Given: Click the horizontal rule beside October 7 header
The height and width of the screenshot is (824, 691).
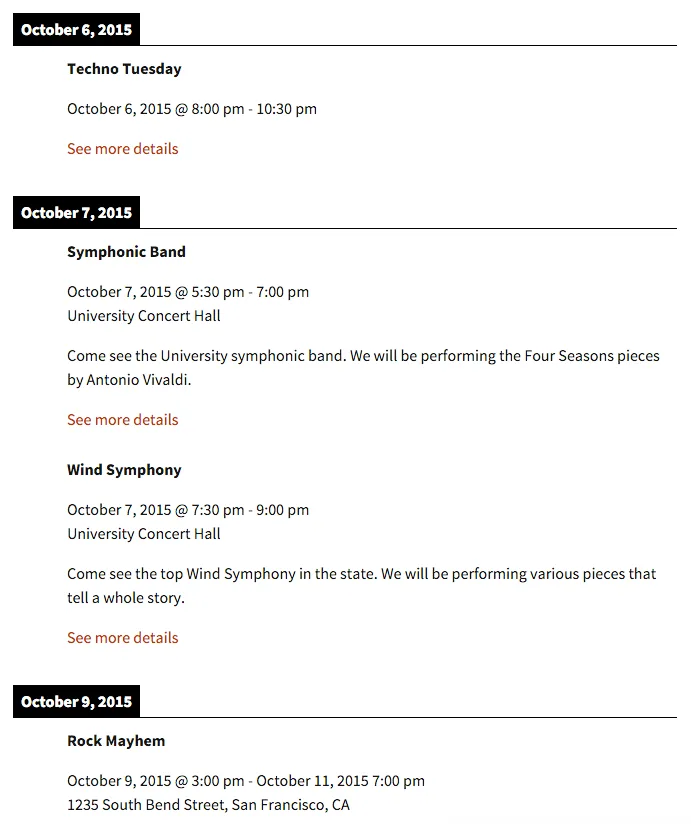Looking at the screenshot, I should (x=408, y=228).
